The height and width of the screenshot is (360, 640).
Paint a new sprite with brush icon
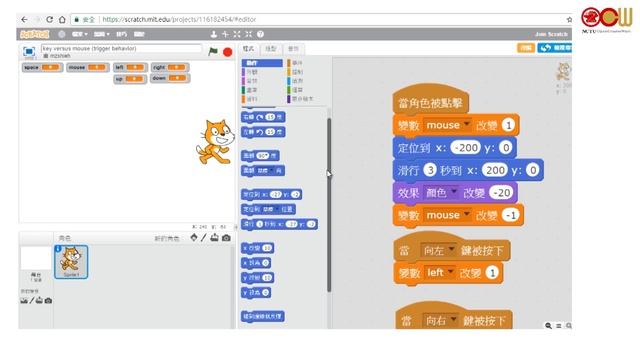pos(204,238)
